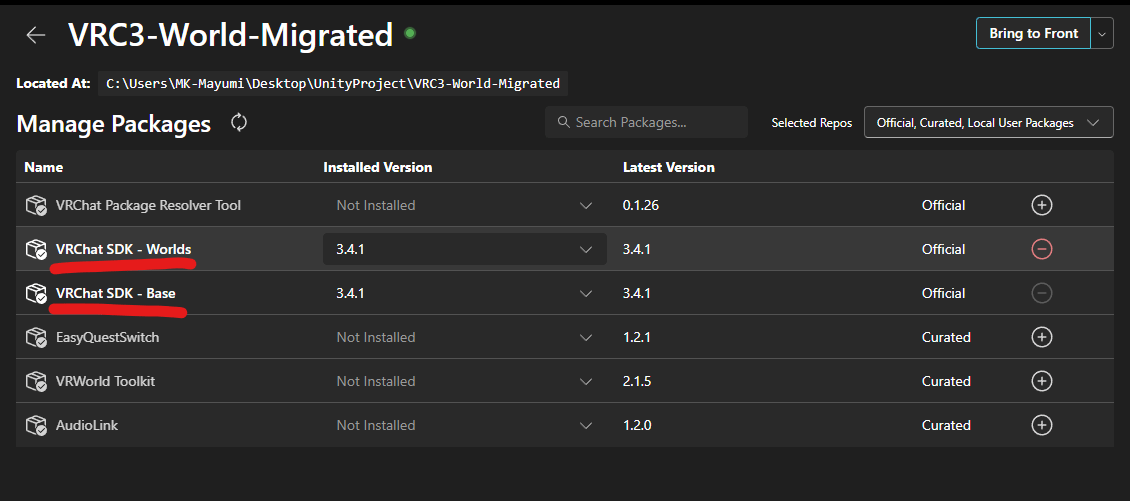Click the Bring to Front button
Screen dimensions: 1130x501
click(x=1033, y=33)
